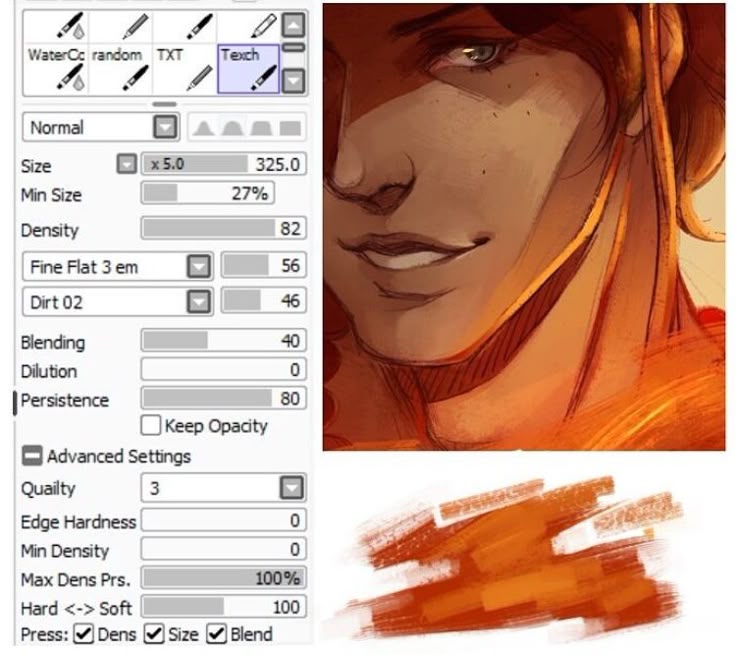
Task: Click the watercolor brush icon above the WaterCc label
Action: pos(71,26)
